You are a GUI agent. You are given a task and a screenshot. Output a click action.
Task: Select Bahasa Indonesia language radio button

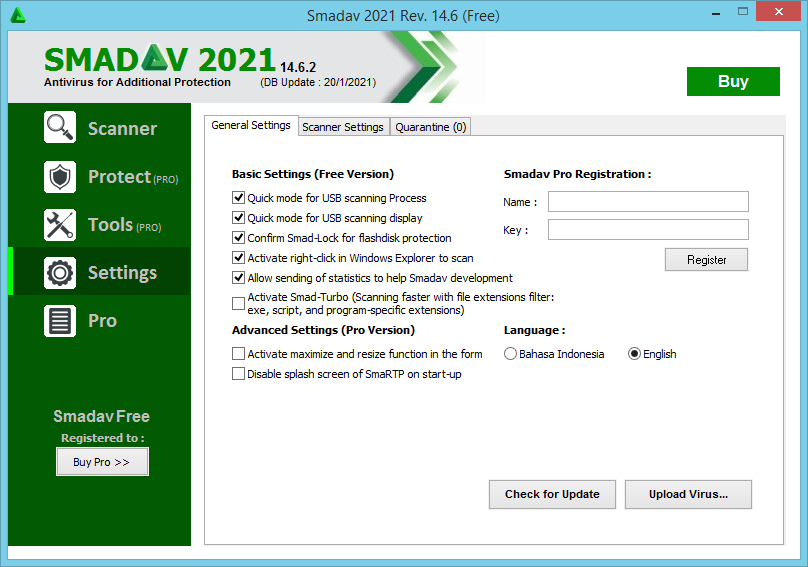point(510,354)
